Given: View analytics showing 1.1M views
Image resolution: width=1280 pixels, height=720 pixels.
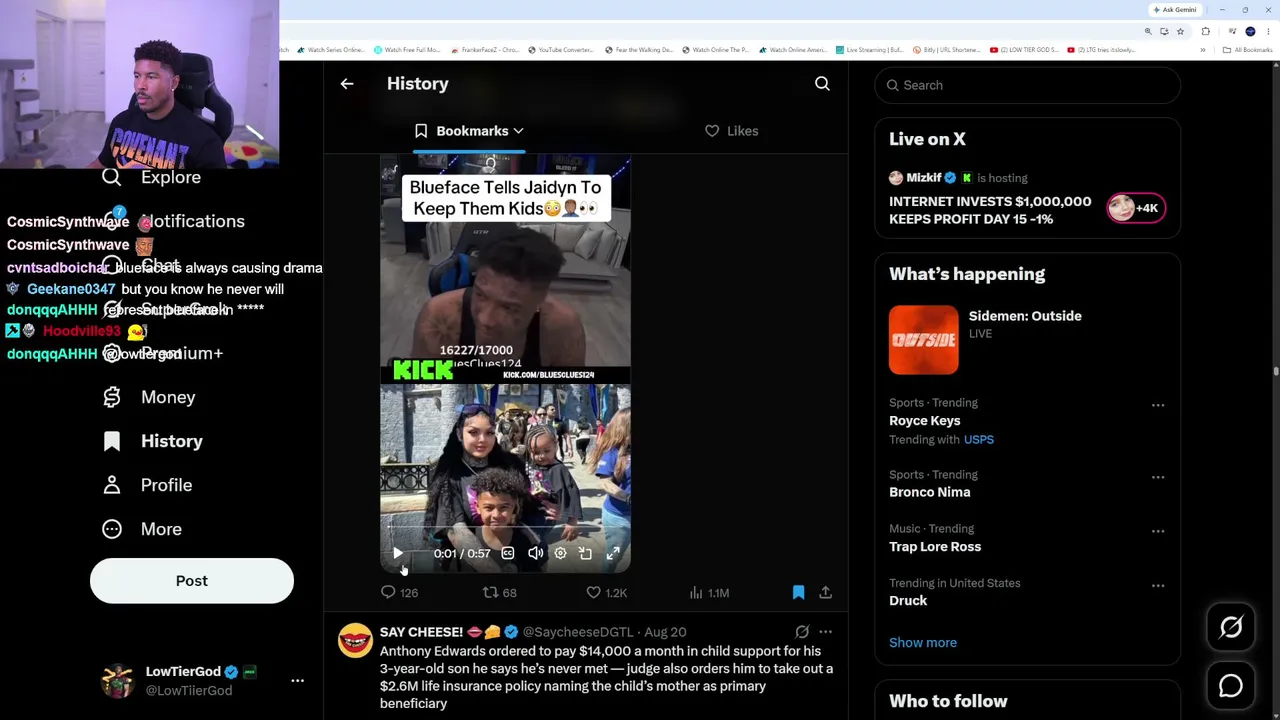Looking at the screenshot, I should (709, 593).
